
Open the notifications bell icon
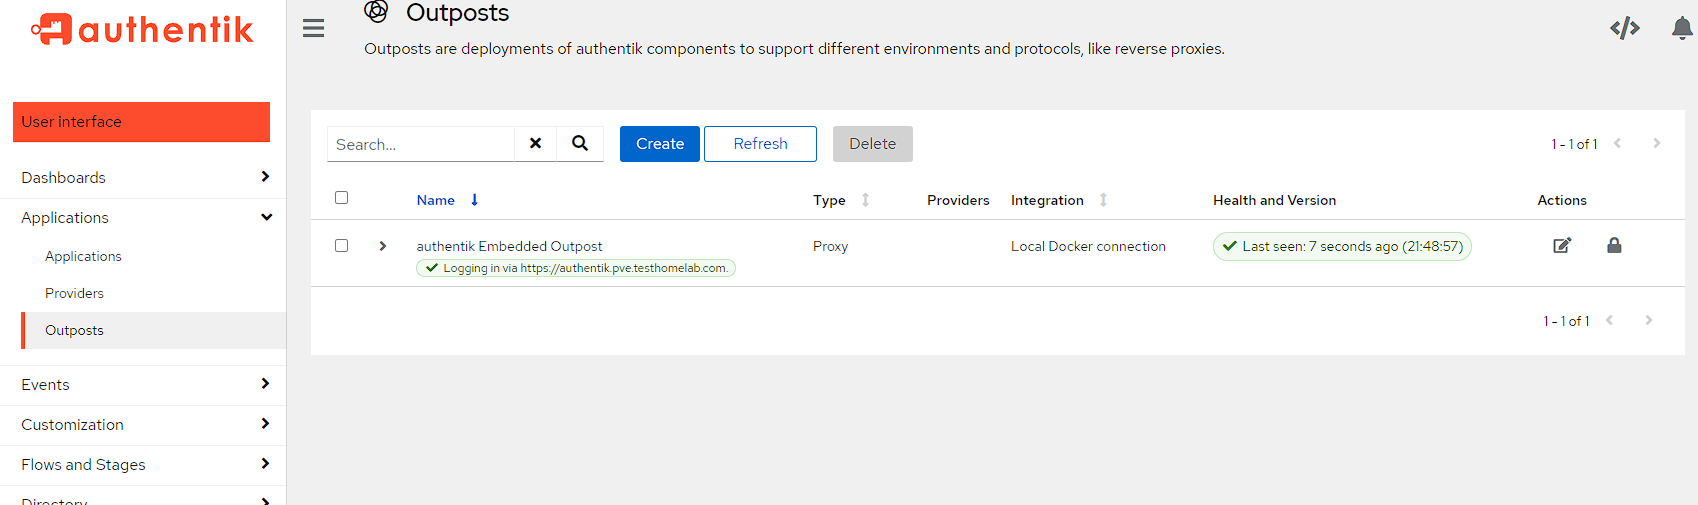pyautogui.click(x=1682, y=28)
